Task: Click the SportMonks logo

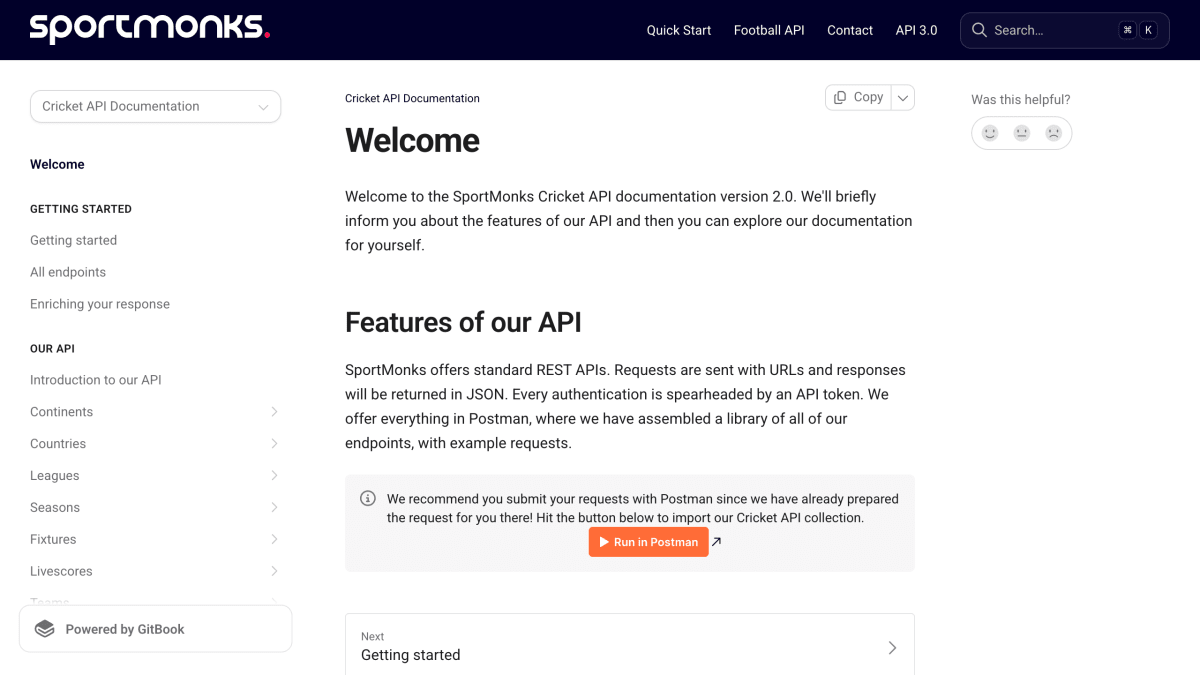Action: (149, 29)
